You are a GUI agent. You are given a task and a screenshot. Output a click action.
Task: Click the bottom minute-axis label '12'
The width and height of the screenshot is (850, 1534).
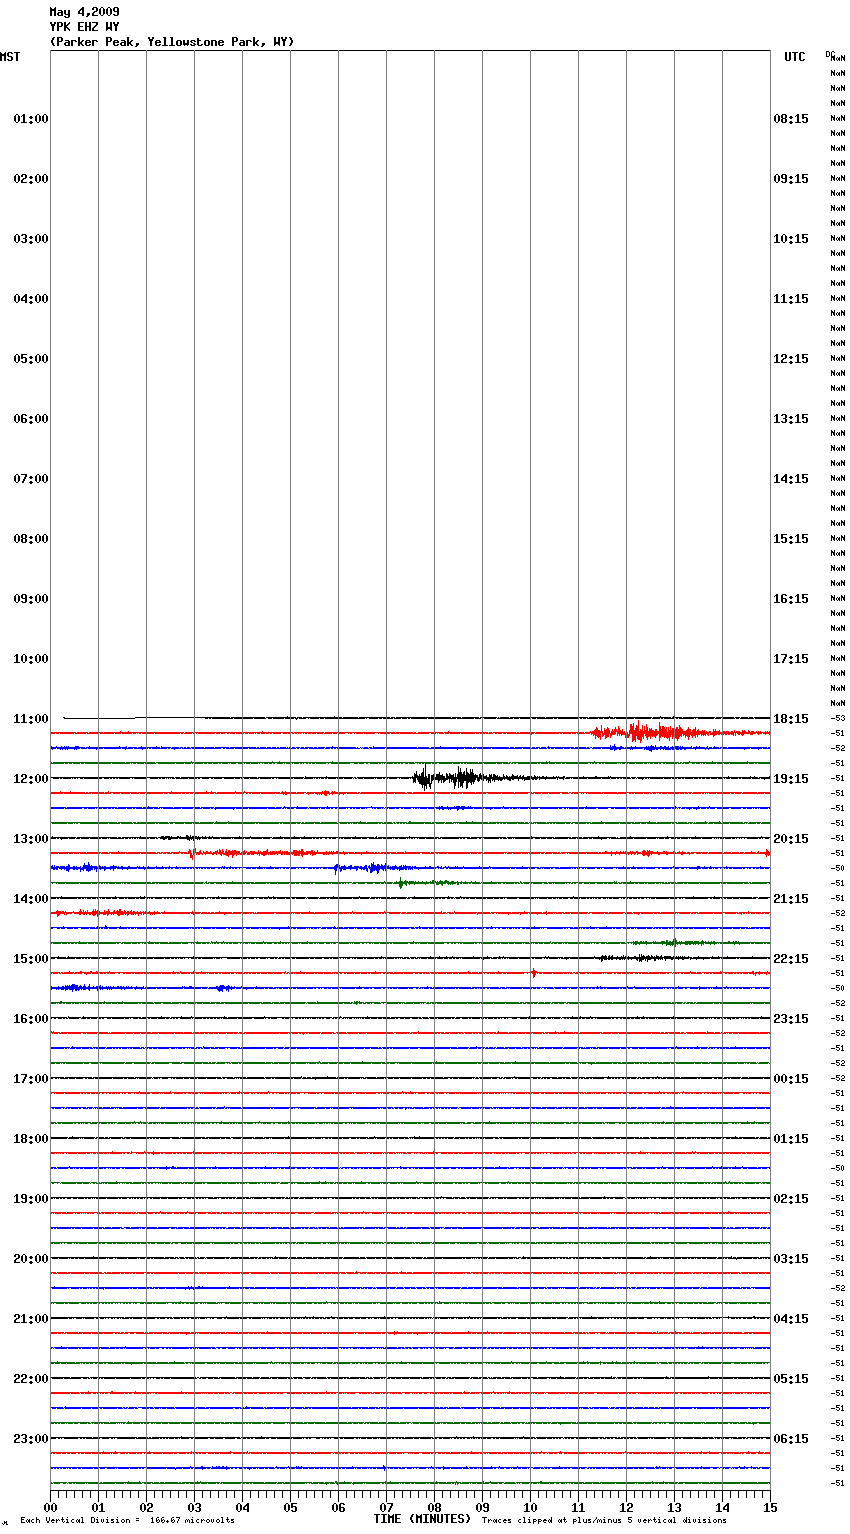click(626, 1508)
